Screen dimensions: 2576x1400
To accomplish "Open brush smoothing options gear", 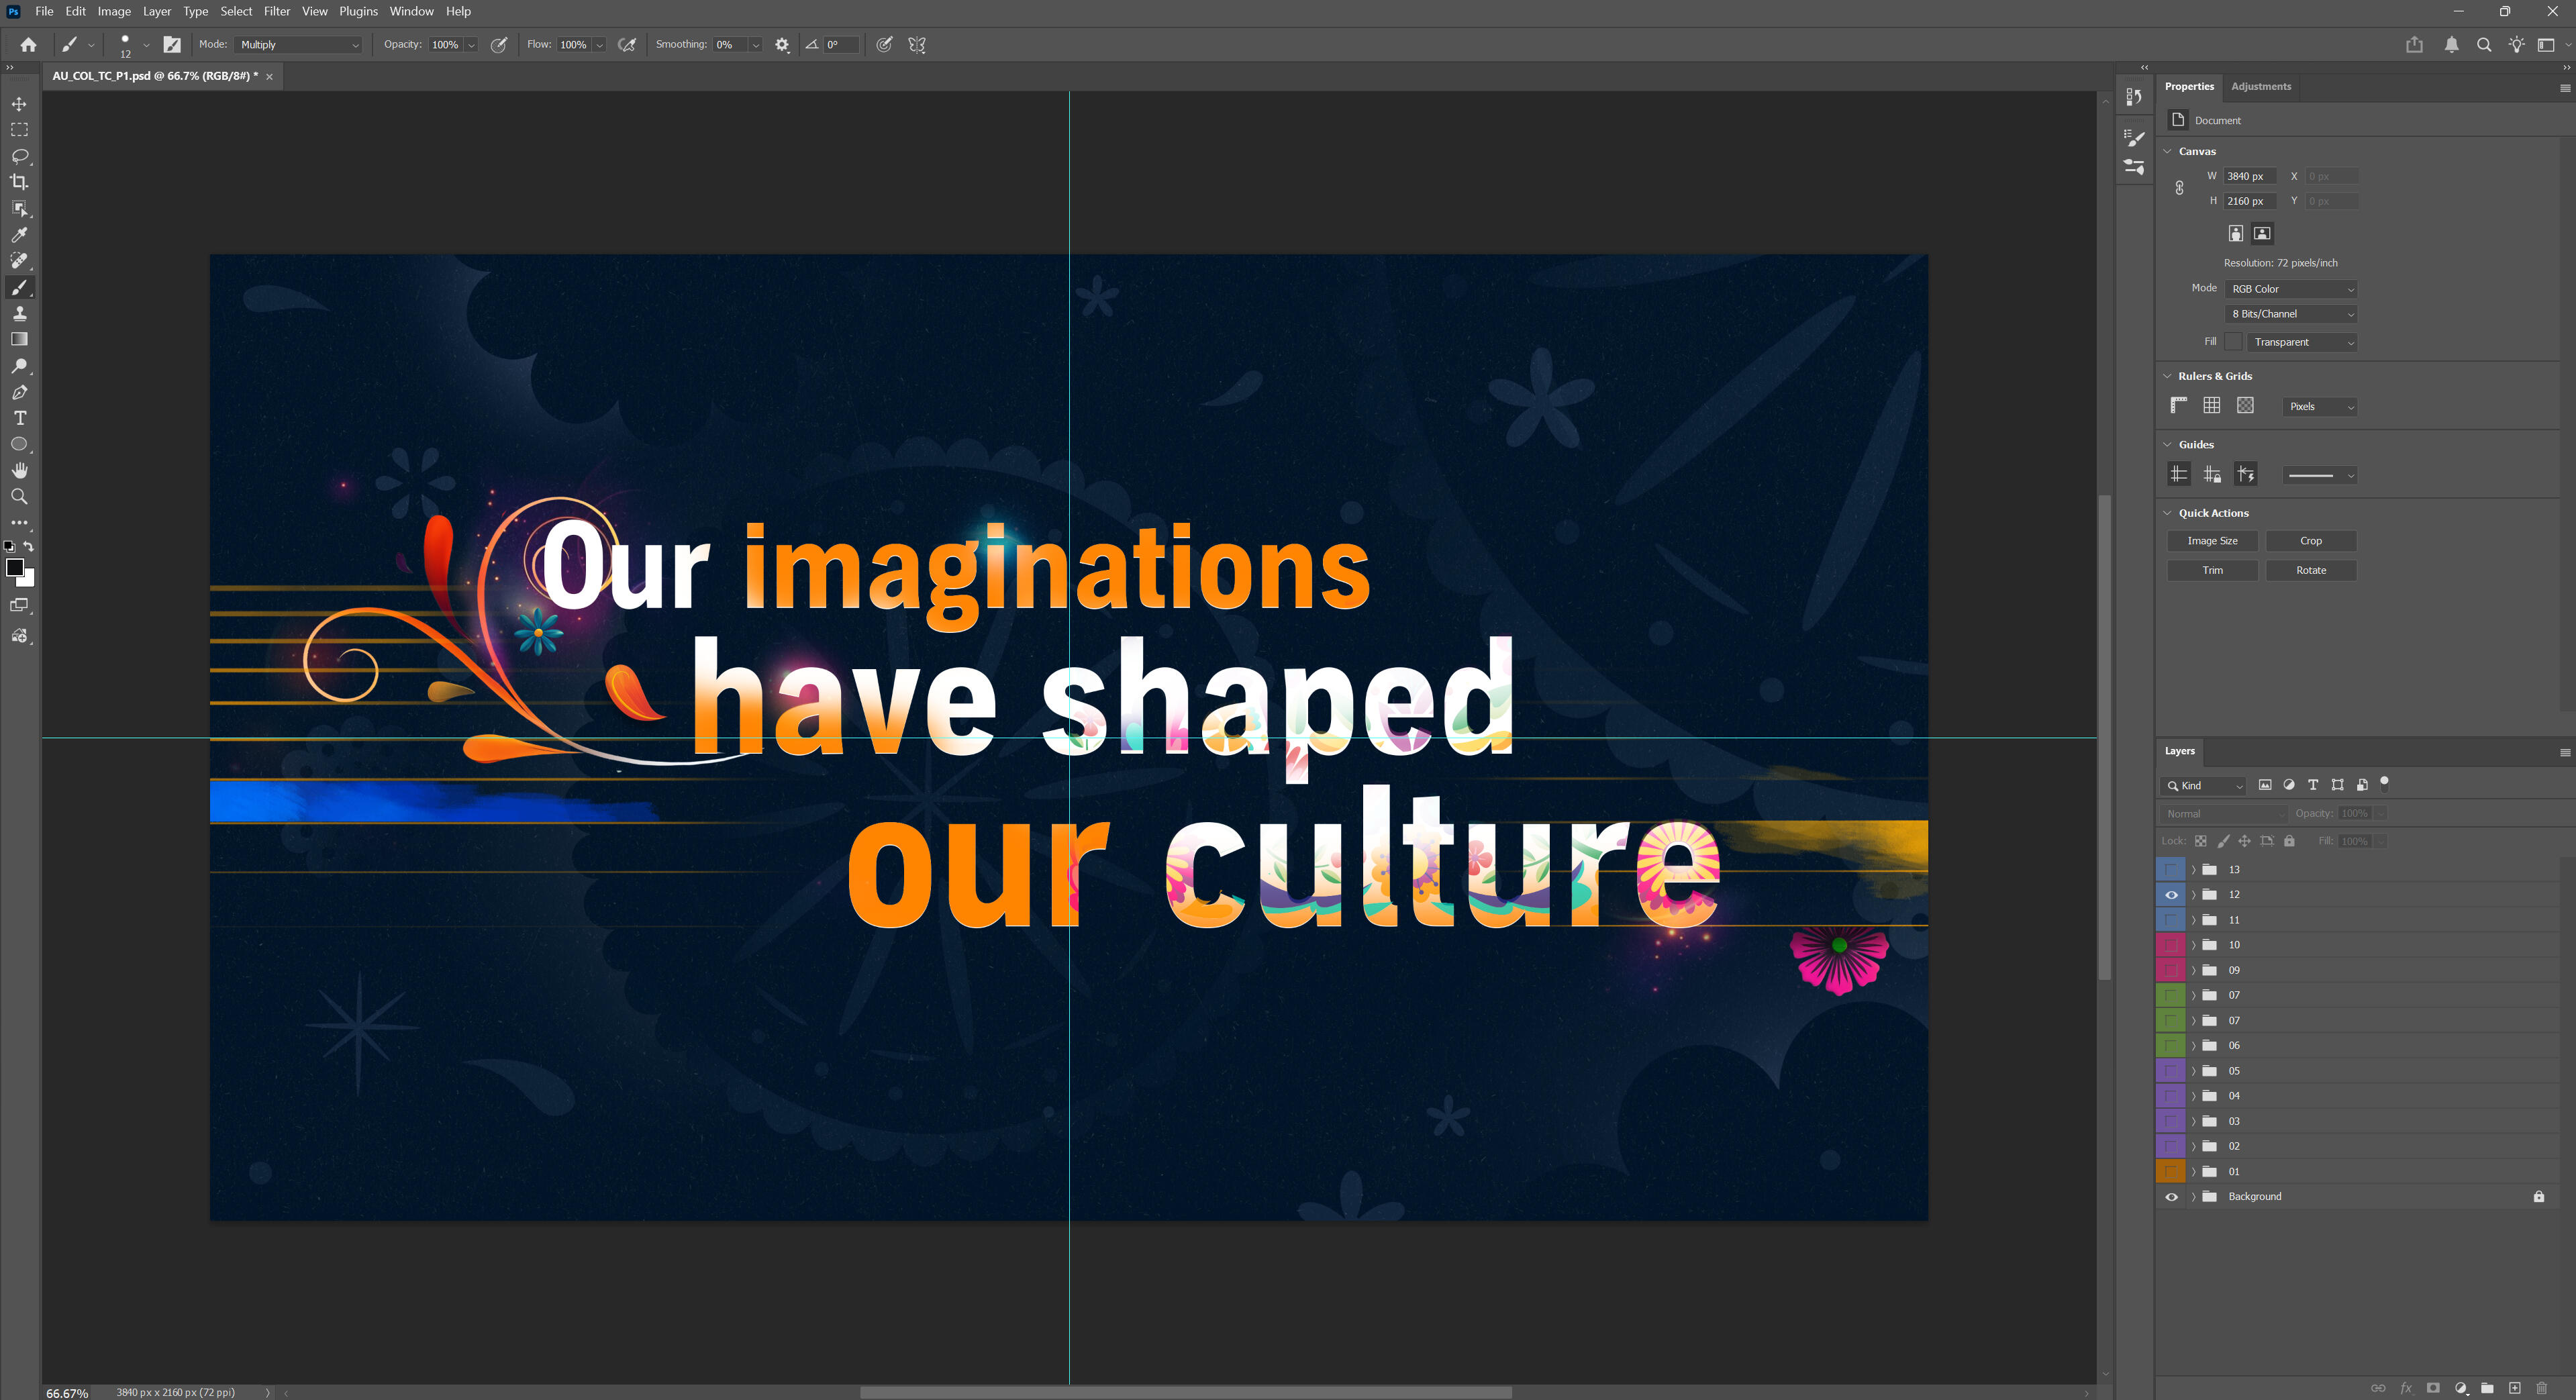I will pos(782,45).
